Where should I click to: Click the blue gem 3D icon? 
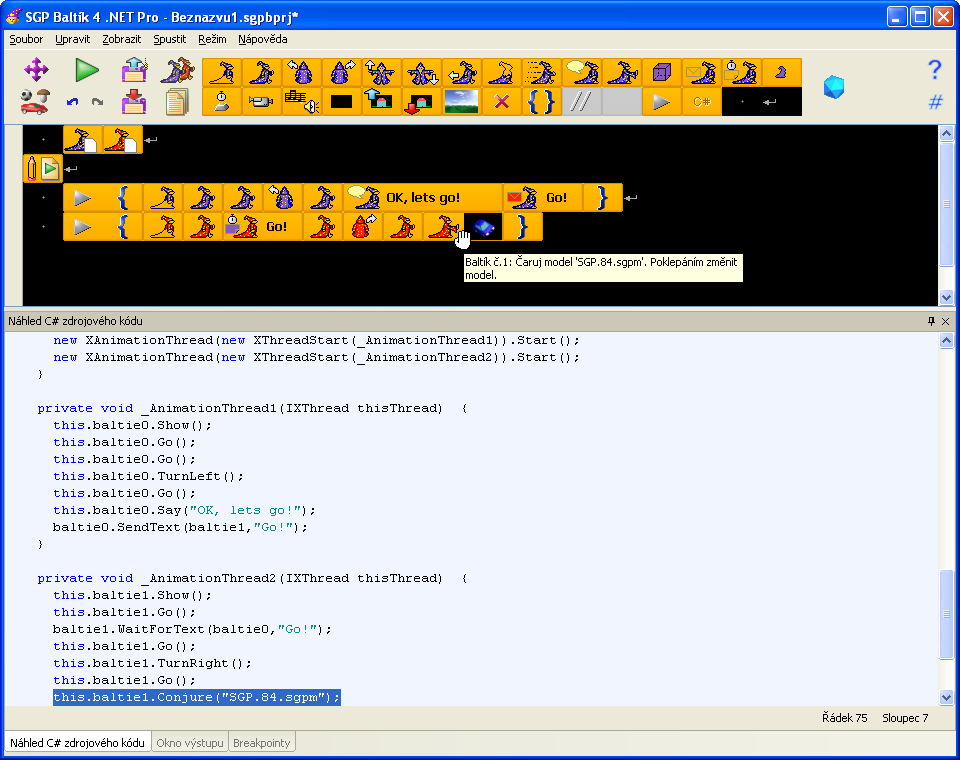pos(834,87)
